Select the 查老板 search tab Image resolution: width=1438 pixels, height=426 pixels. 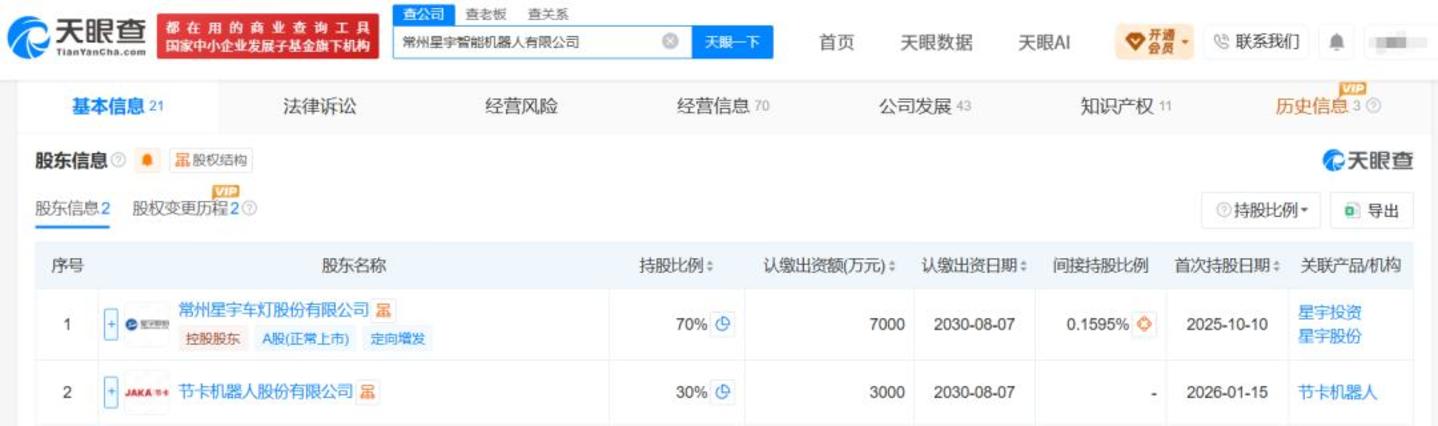point(486,13)
